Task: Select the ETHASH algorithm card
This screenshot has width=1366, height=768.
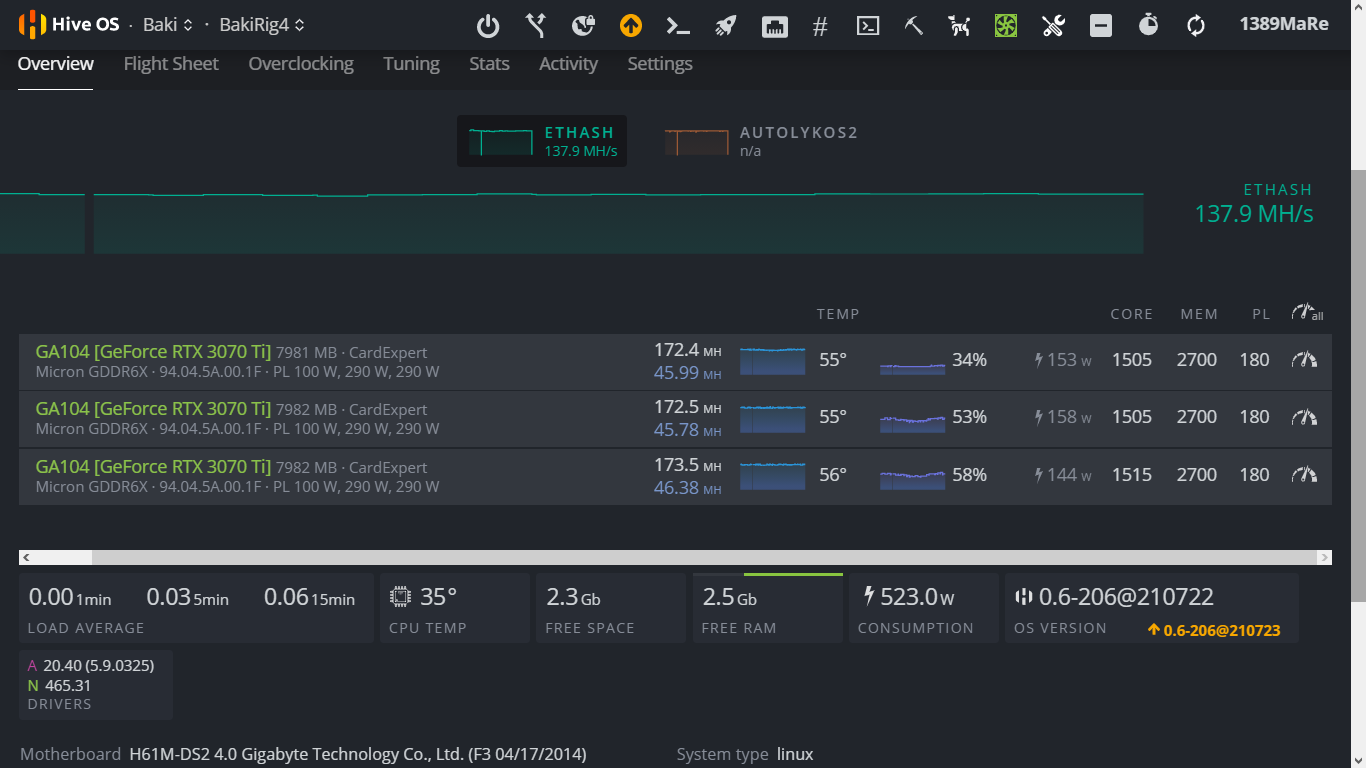Action: pyautogui.click(x=542, y=141)
